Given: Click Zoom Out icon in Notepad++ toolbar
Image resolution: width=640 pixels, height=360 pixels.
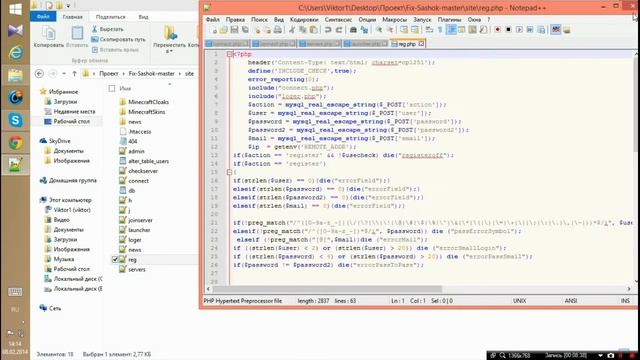Looking at the screenshot, I should point(390,30).
